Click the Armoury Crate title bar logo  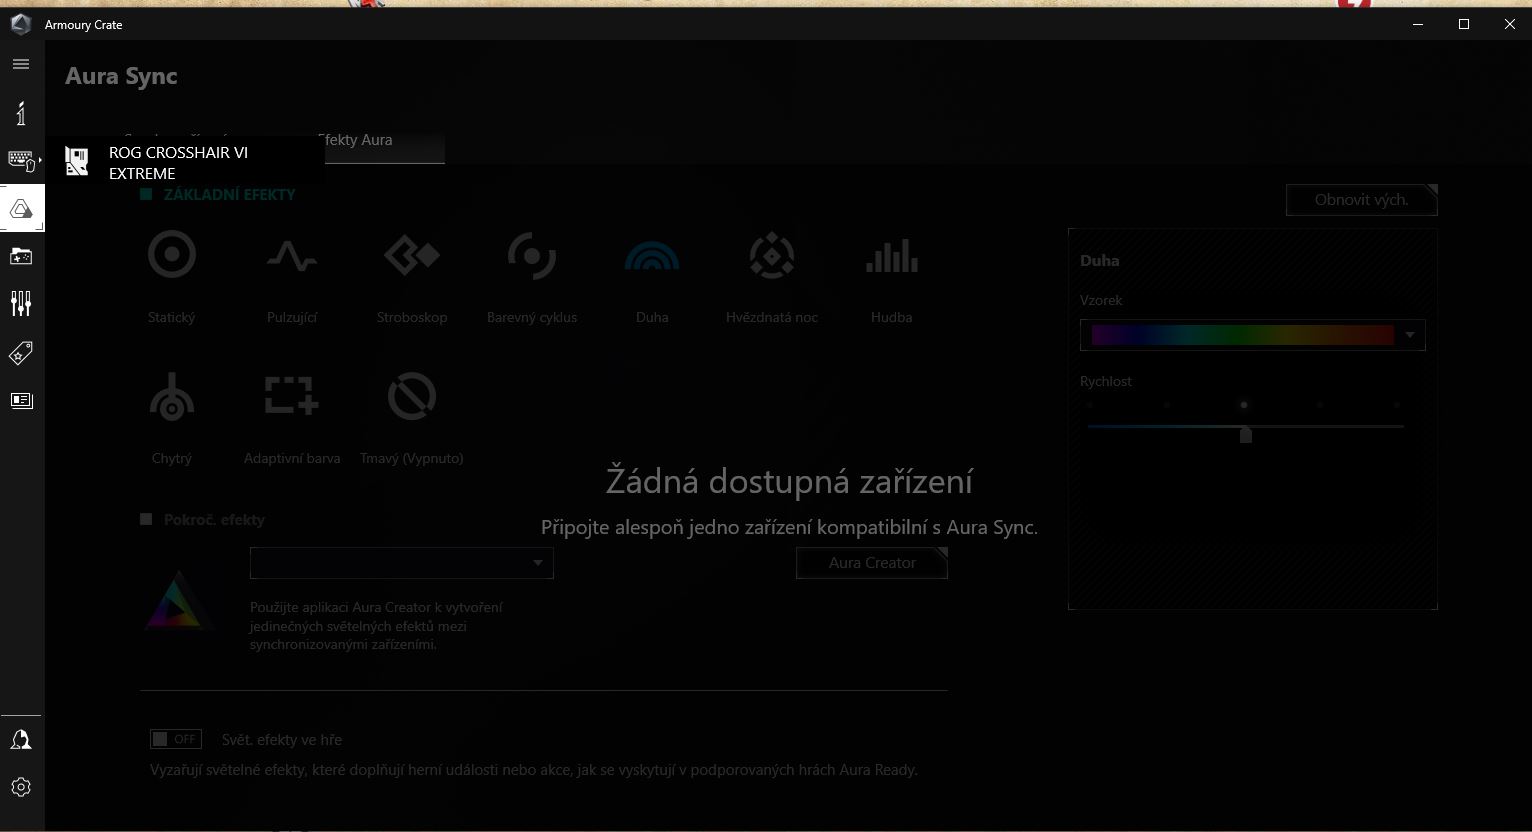[x=20, y=24]
